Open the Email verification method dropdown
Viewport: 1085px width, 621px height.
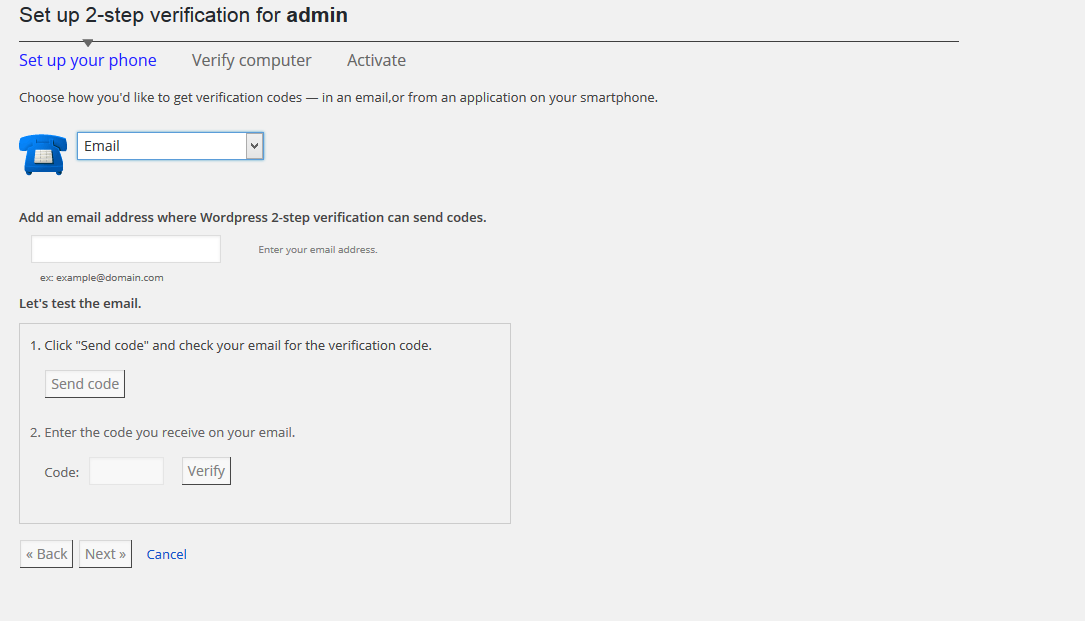point(162,146)
